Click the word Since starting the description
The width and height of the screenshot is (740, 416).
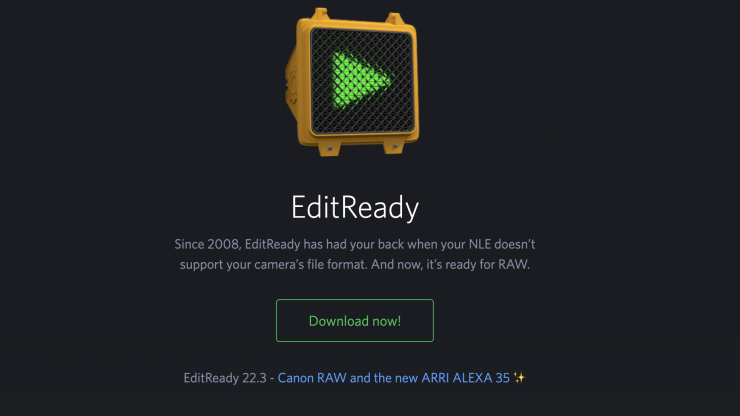point(189,244)
